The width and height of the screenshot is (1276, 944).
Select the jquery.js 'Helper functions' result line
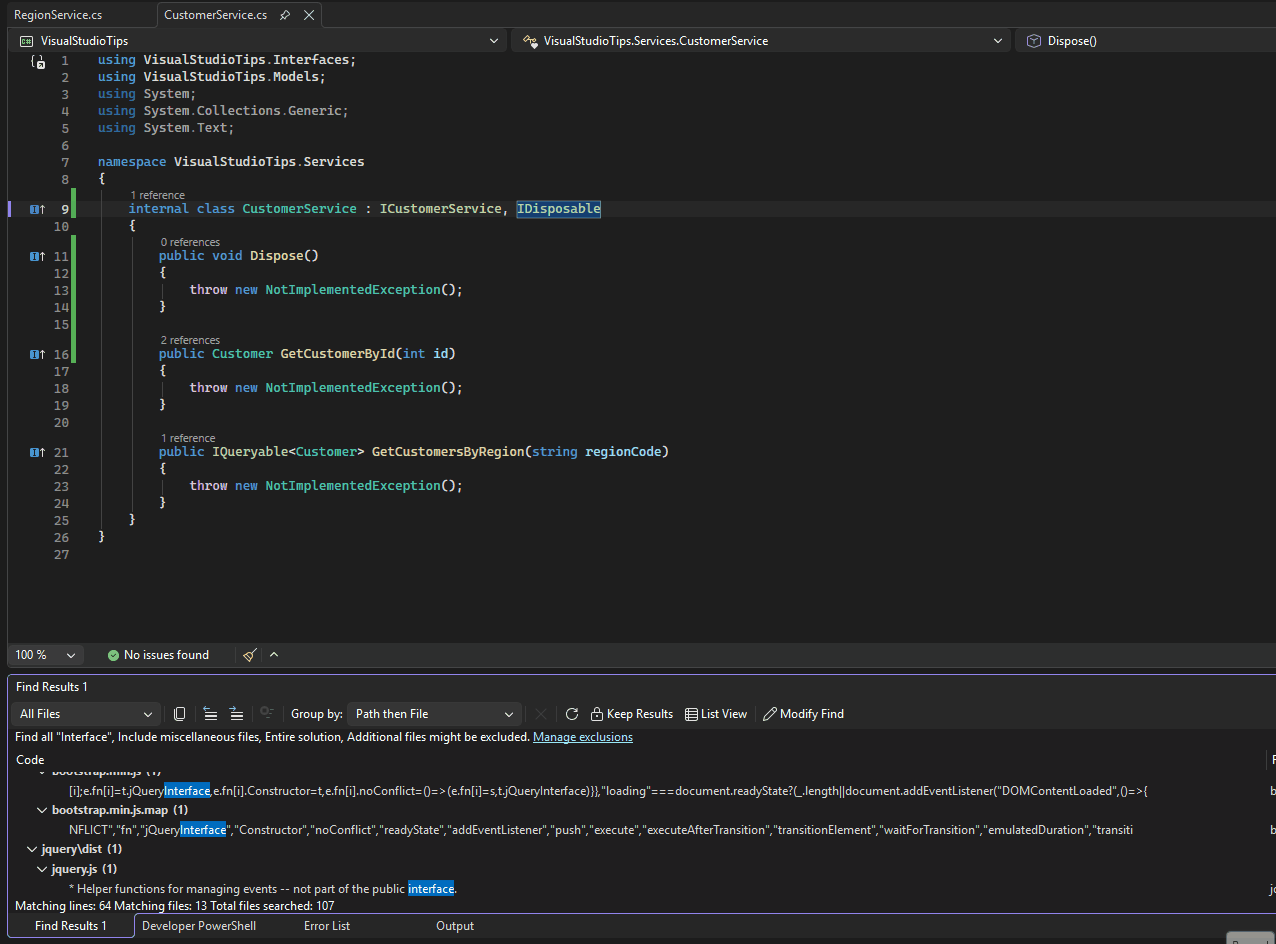[263, 889]
